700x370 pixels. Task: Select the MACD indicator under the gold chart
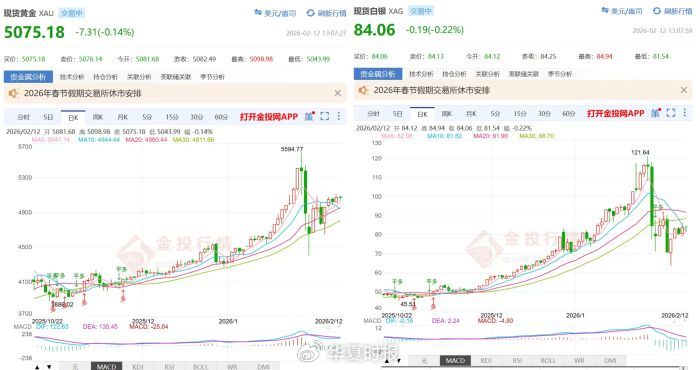tap(106, 366)
